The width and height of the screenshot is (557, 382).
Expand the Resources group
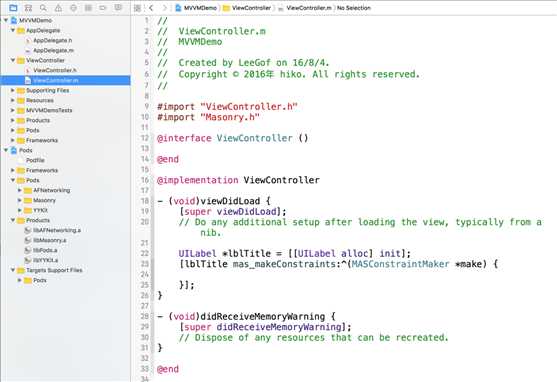click(x=13, y=100)
